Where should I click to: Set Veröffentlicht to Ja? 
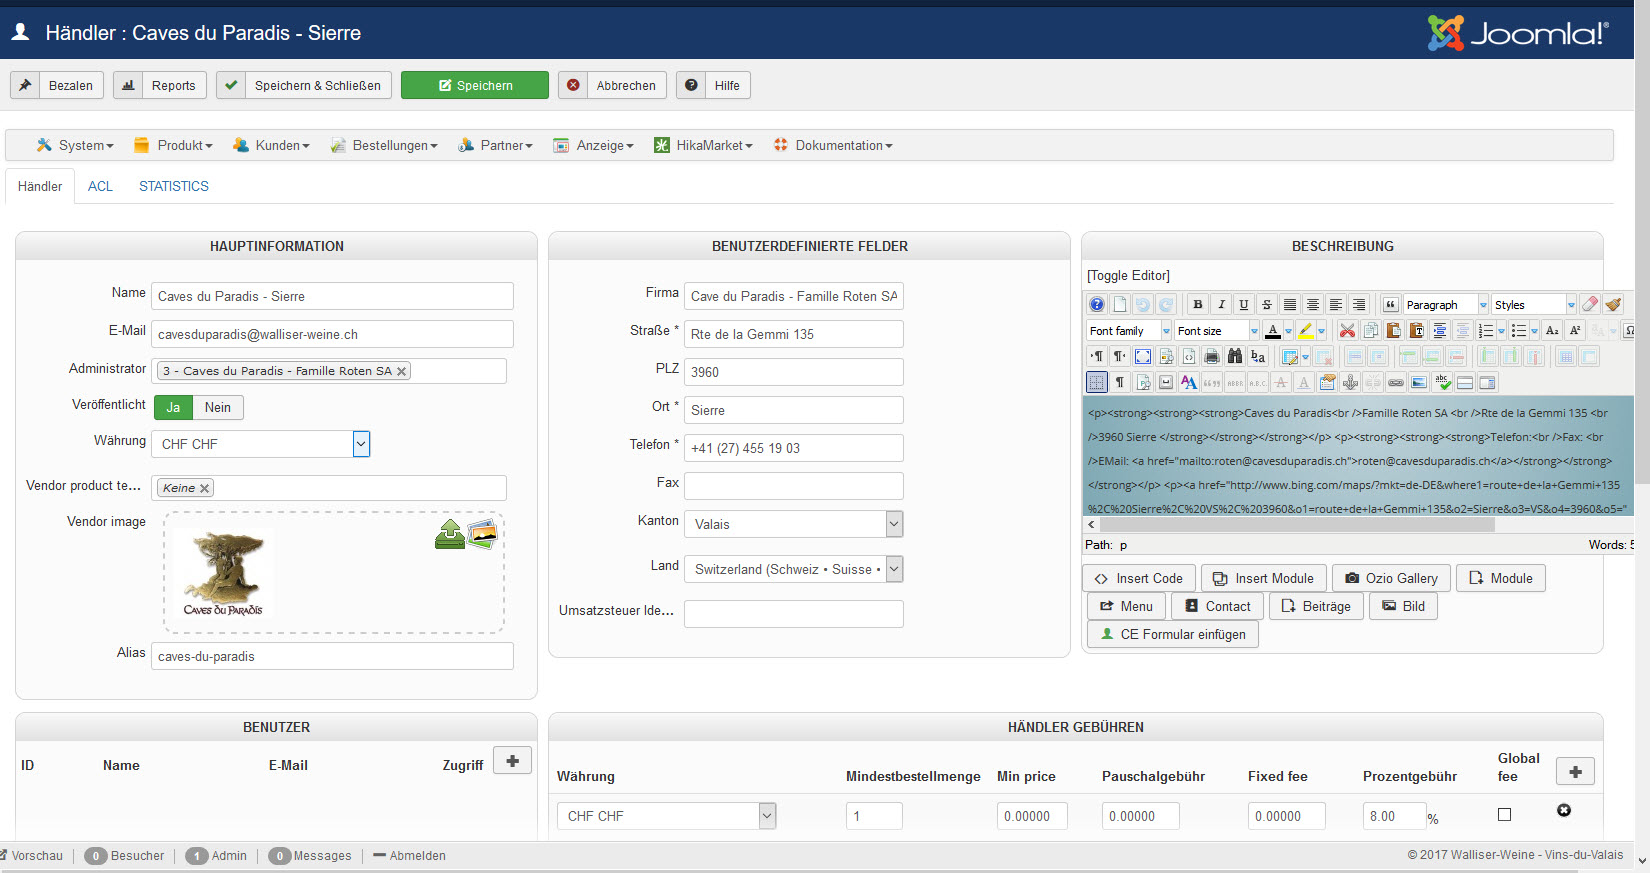(x=173, y=407)
